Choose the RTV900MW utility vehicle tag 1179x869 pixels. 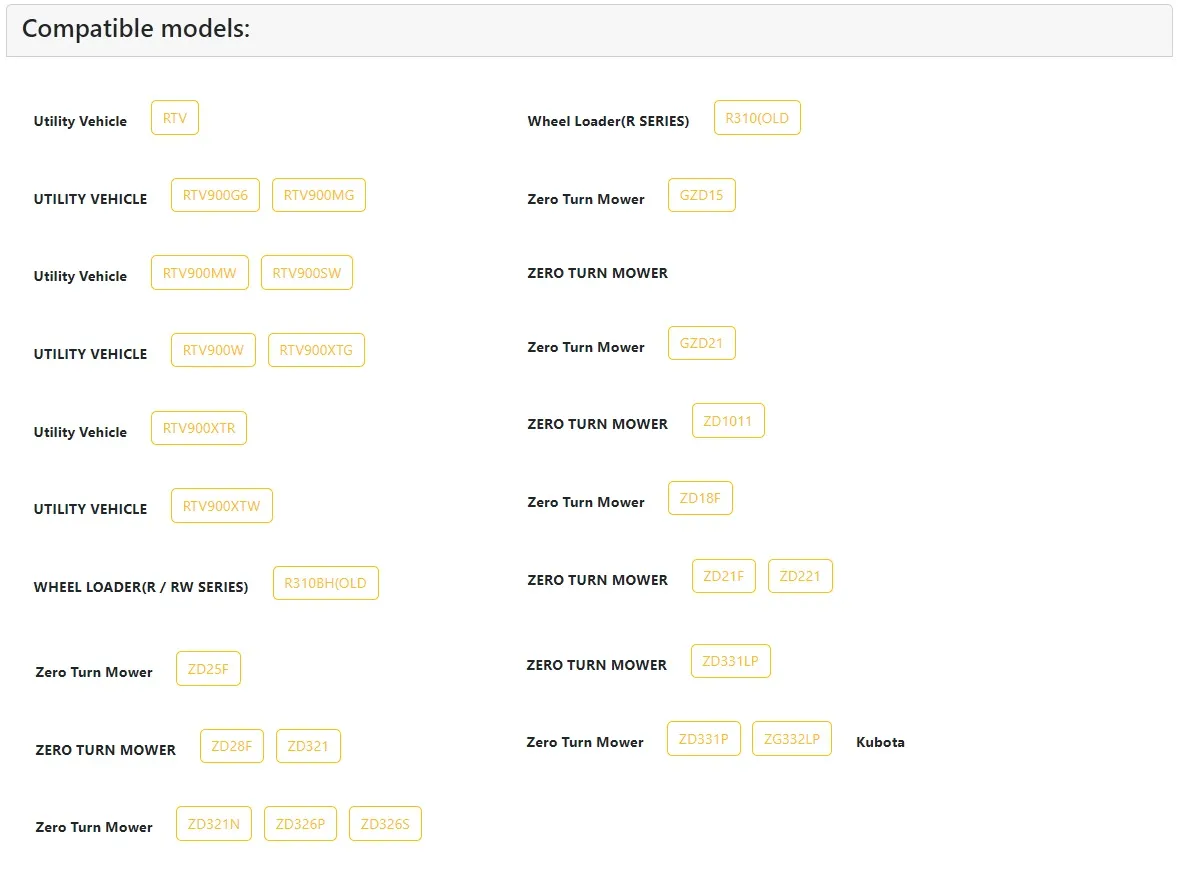[200, 273]
